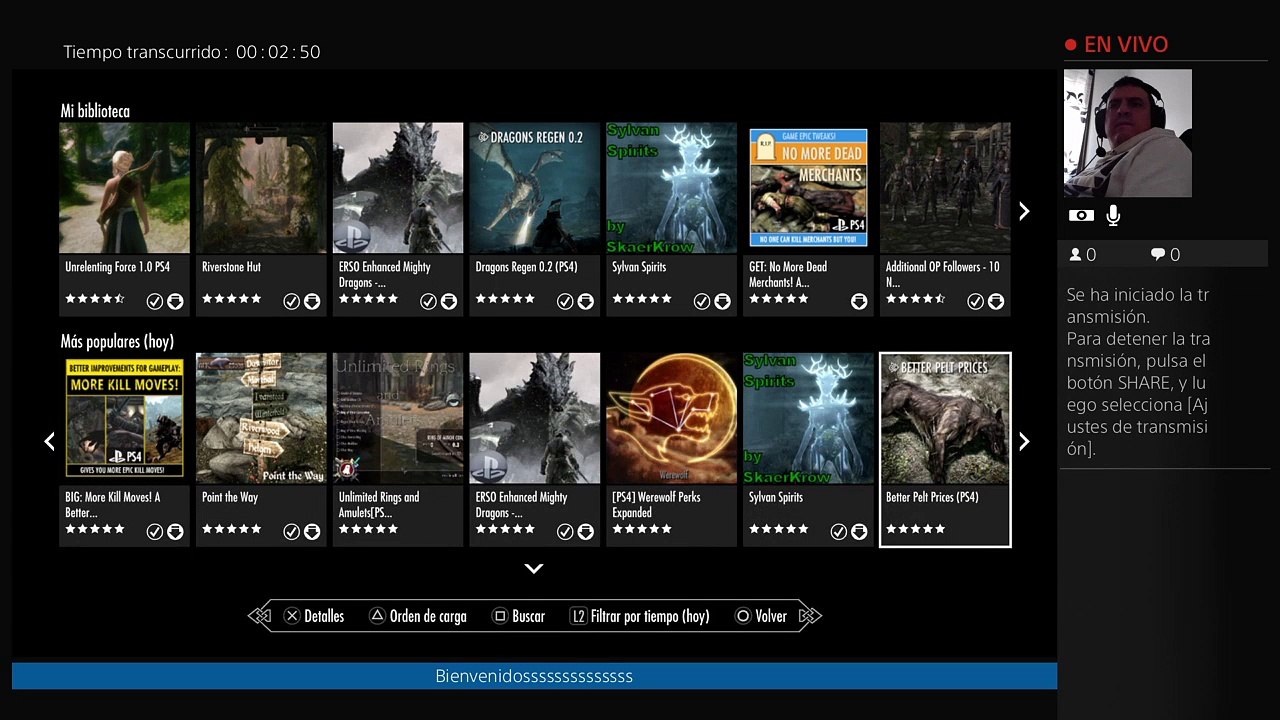
Task: Click the viewers count icon
Action: click(x=1076, y=255)
